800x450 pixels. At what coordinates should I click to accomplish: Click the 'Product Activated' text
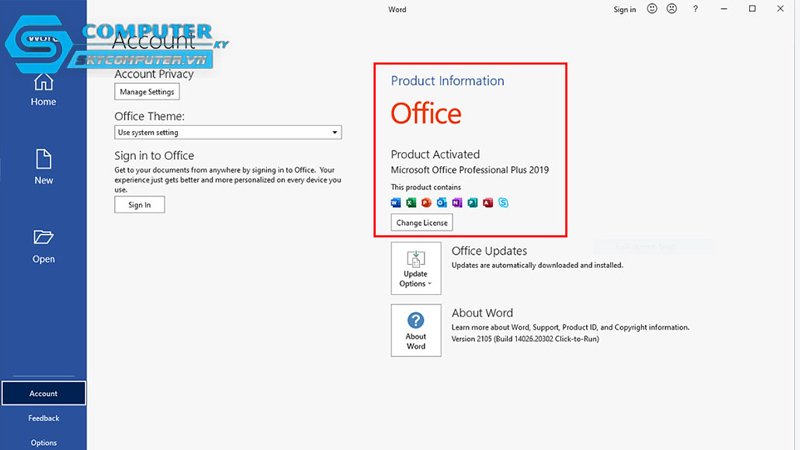click(435, 154)
